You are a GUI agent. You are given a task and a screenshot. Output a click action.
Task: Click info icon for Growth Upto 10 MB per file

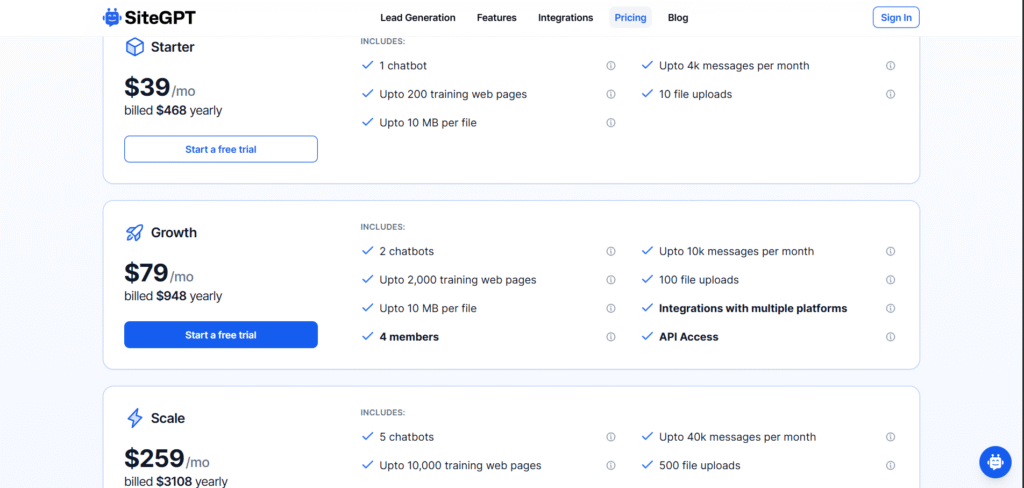pos(611,308)
